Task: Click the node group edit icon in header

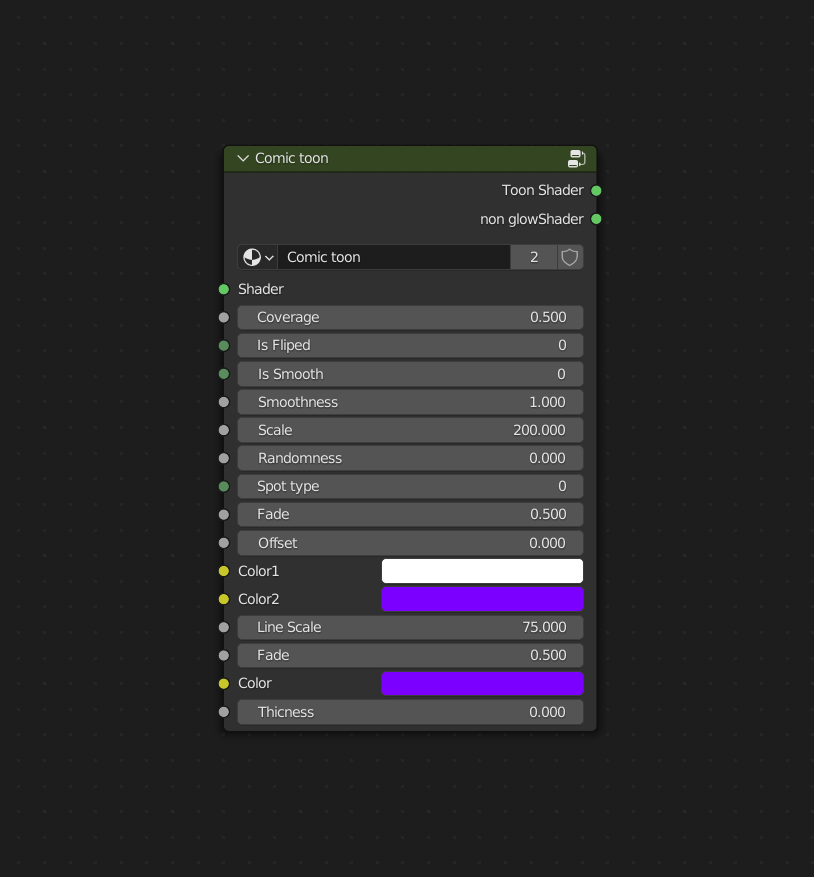Action: tap(576, 158)
